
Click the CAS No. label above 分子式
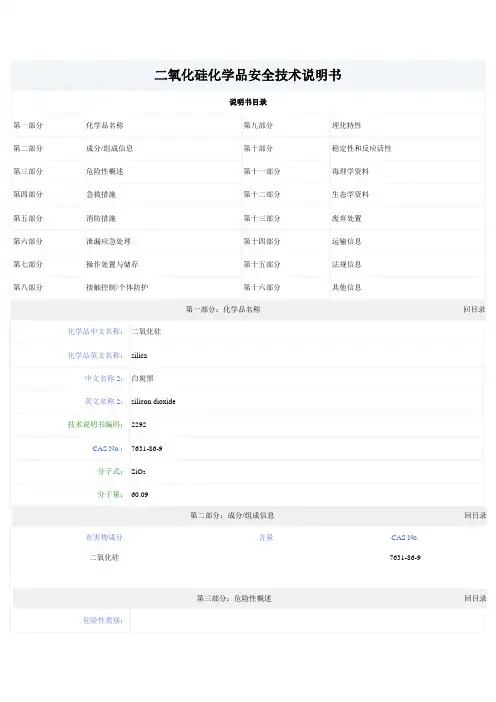[x=107, y=448]
